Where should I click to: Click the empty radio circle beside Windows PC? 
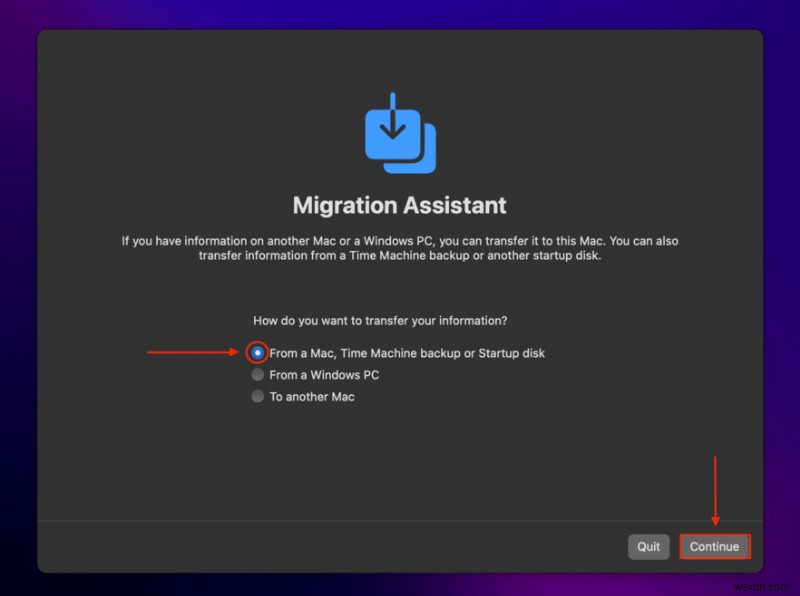[258, 375]
